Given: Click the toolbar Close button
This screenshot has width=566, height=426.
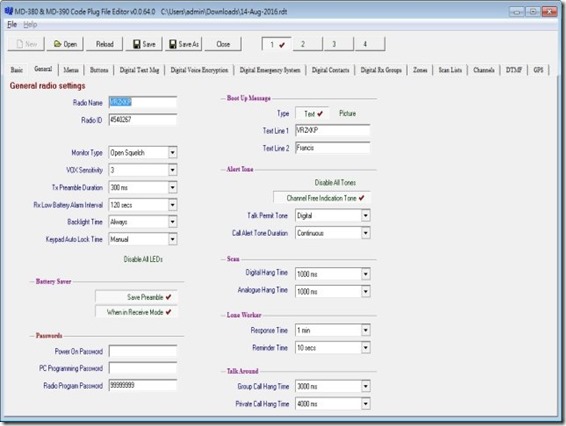Looking at the screenshot, I should point(223,44).
